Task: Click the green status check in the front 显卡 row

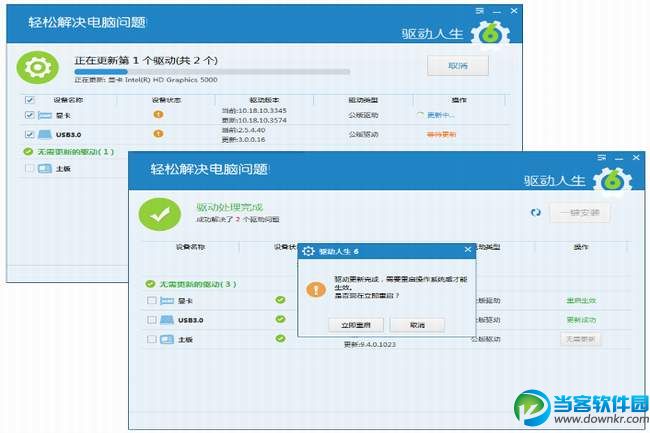Action: tap(280, 300)
